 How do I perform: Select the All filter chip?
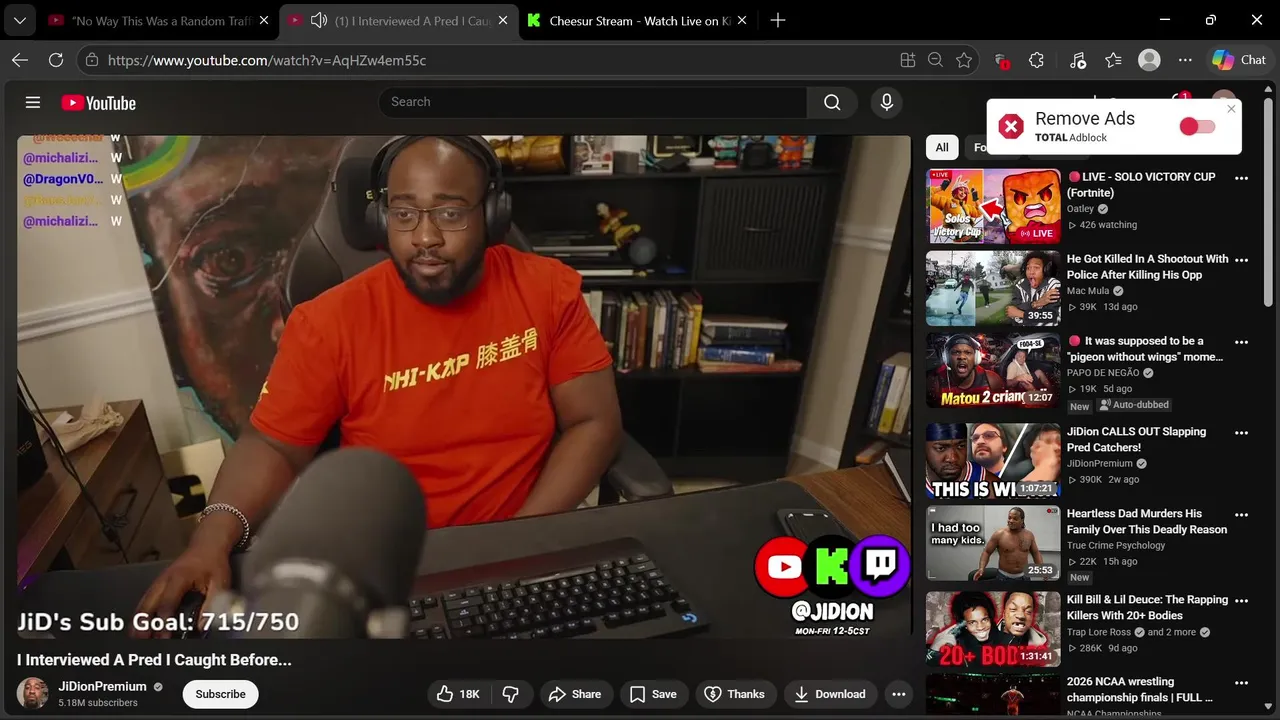click(x=942, y=148)
